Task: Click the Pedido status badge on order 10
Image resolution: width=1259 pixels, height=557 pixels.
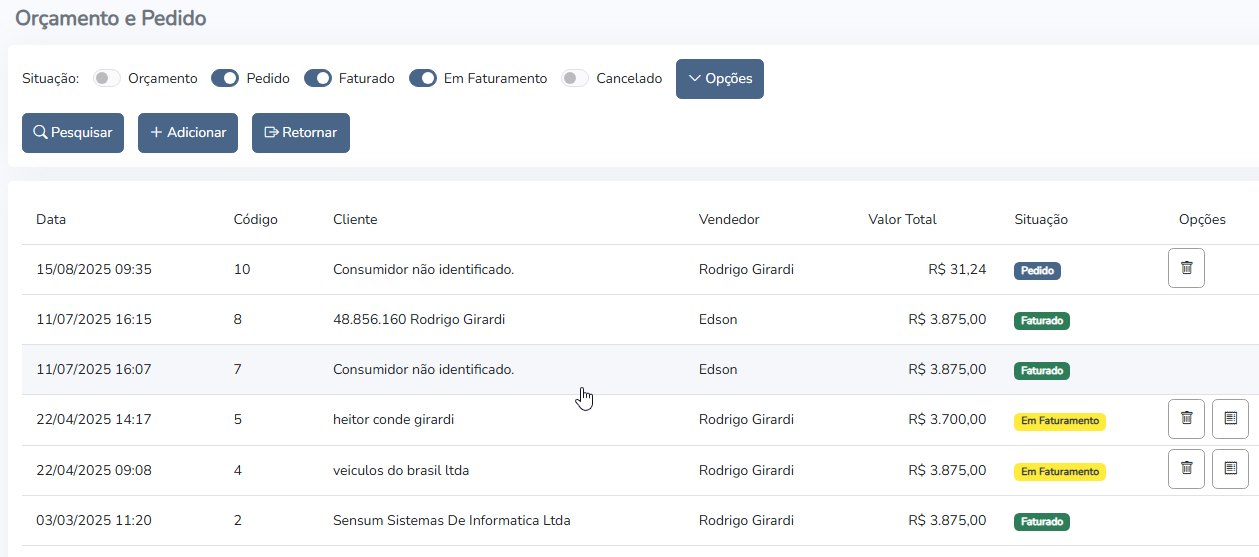Action: tap(1037, 270)
